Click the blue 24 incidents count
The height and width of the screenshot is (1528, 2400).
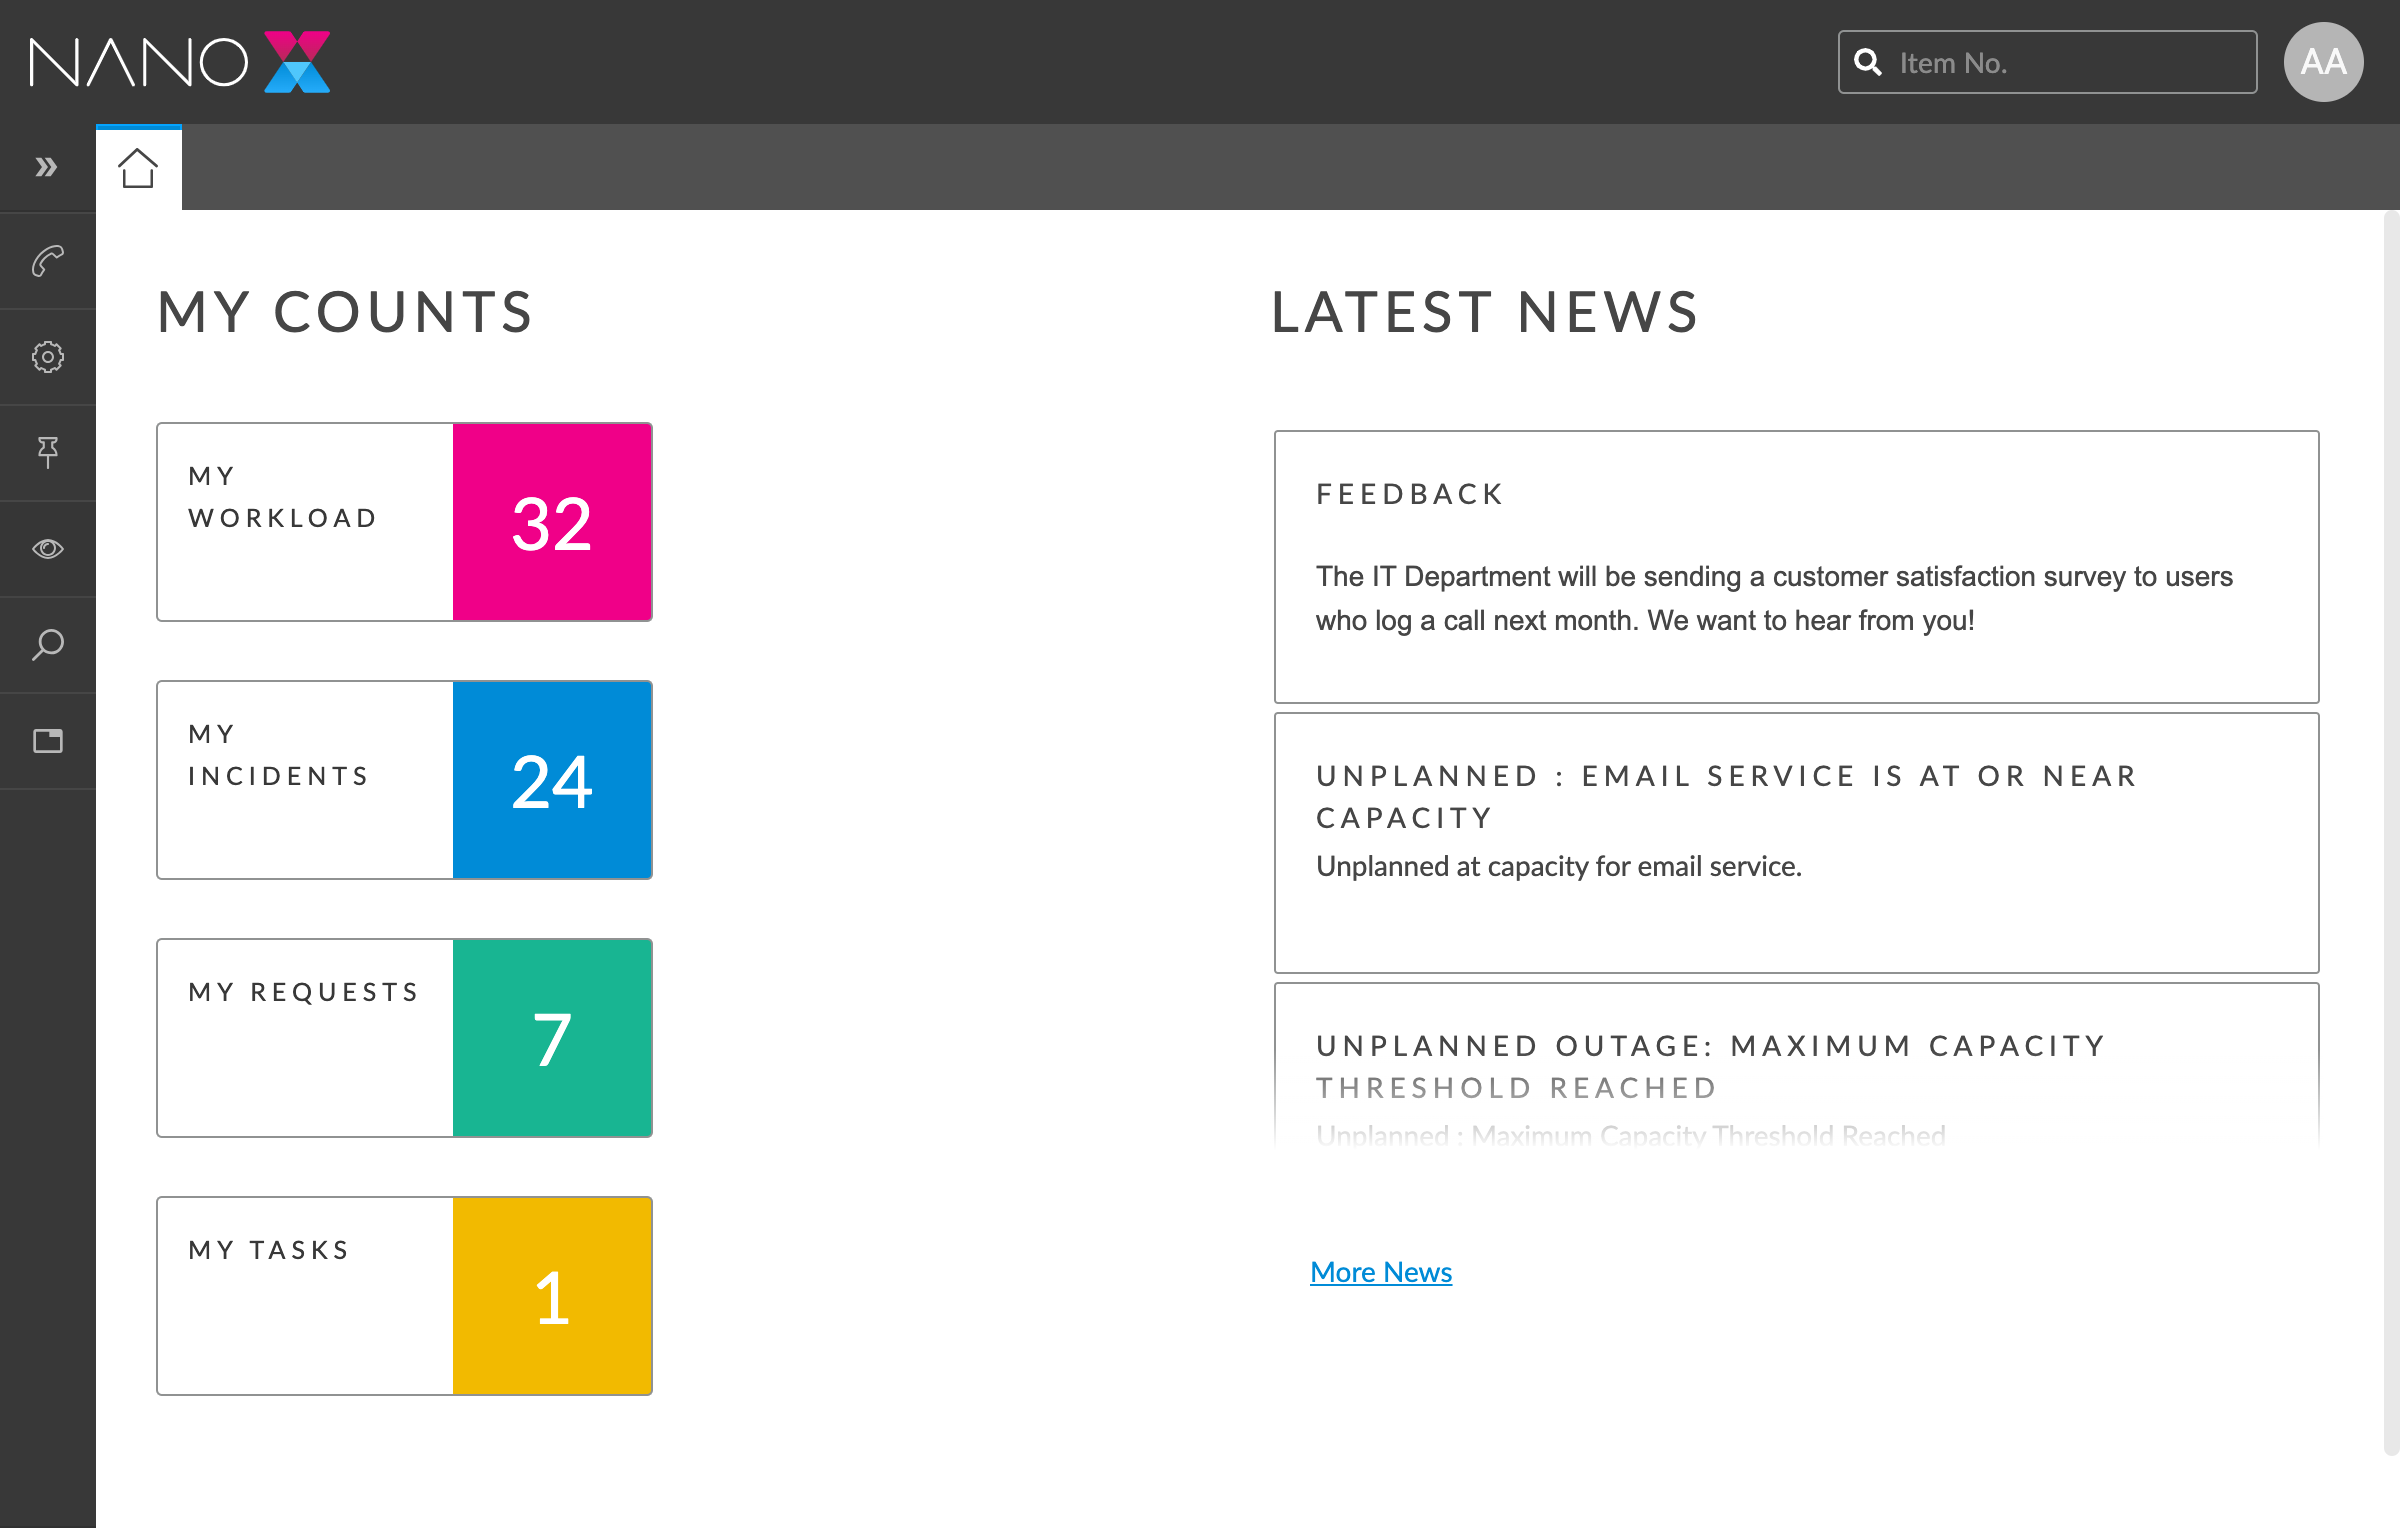[552, 780]
